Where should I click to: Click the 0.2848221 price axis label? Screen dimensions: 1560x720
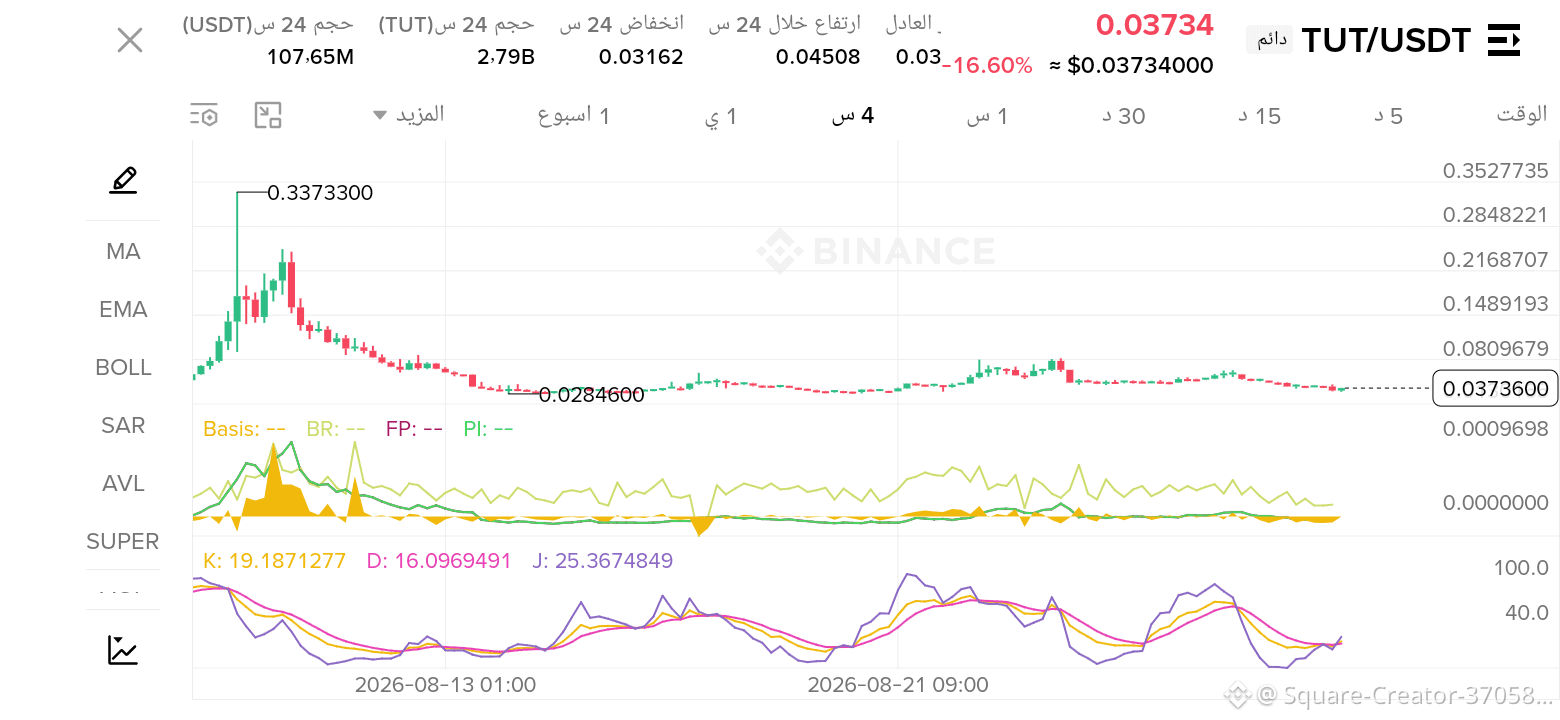pyautogui.click(x=1495, y=215)
